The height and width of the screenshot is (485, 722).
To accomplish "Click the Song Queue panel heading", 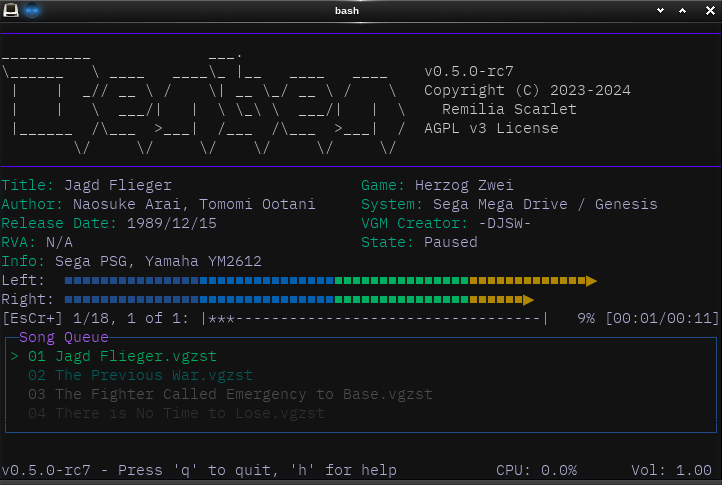I will click(x=64, y=337).
